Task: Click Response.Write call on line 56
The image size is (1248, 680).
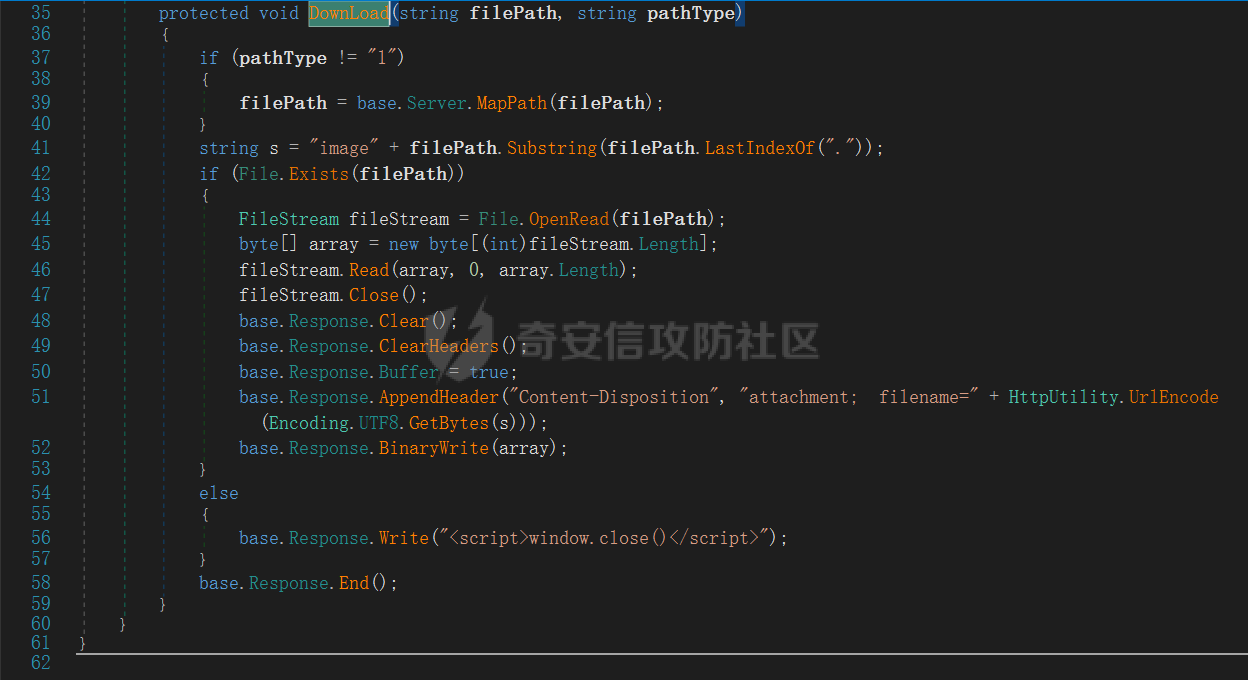Action: [x=404, y=538]
